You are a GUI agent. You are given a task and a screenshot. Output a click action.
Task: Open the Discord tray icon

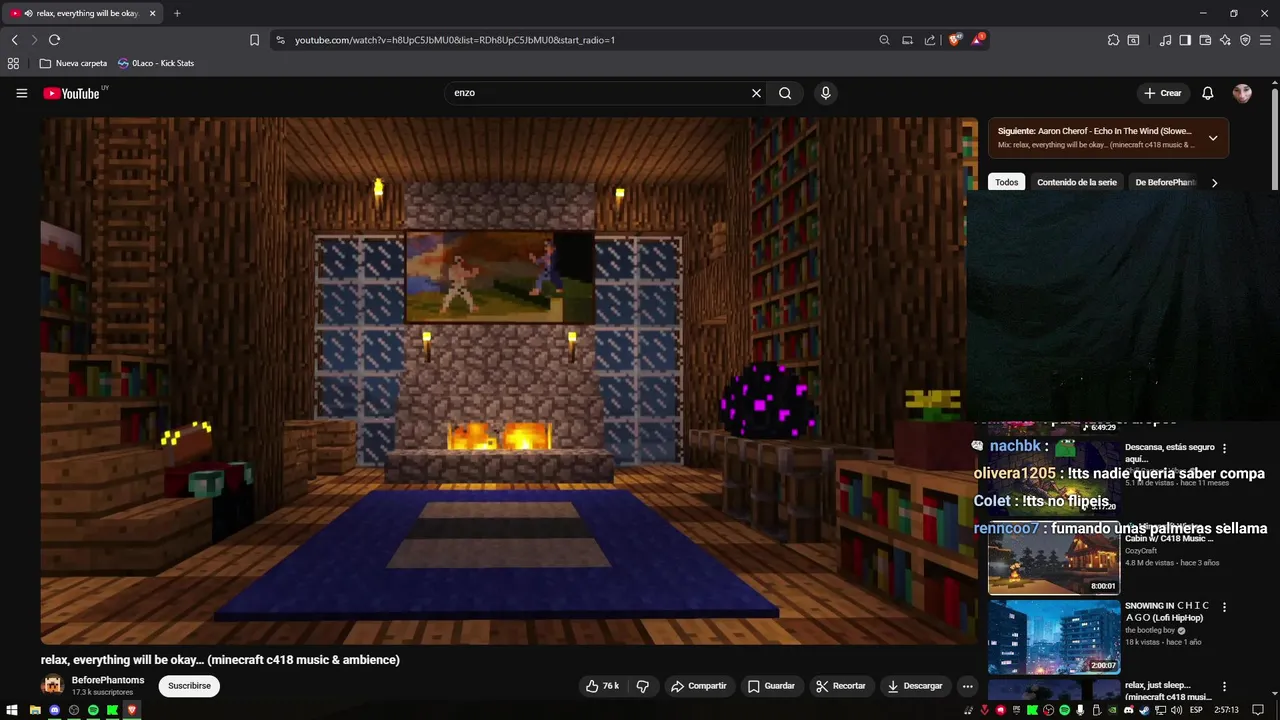(x=1129, y=710)
